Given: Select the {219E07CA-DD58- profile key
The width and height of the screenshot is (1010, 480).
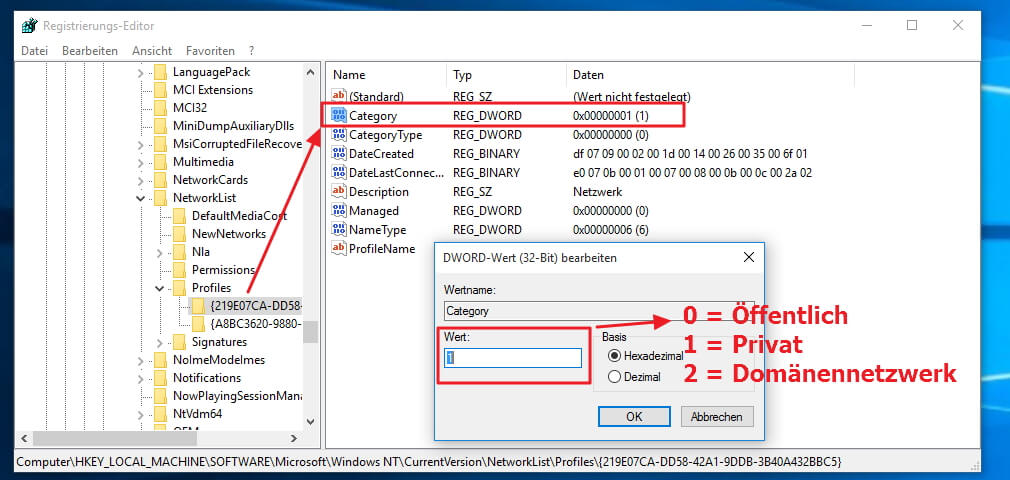Looking at the screenshot, I should [x=256, y=305].
